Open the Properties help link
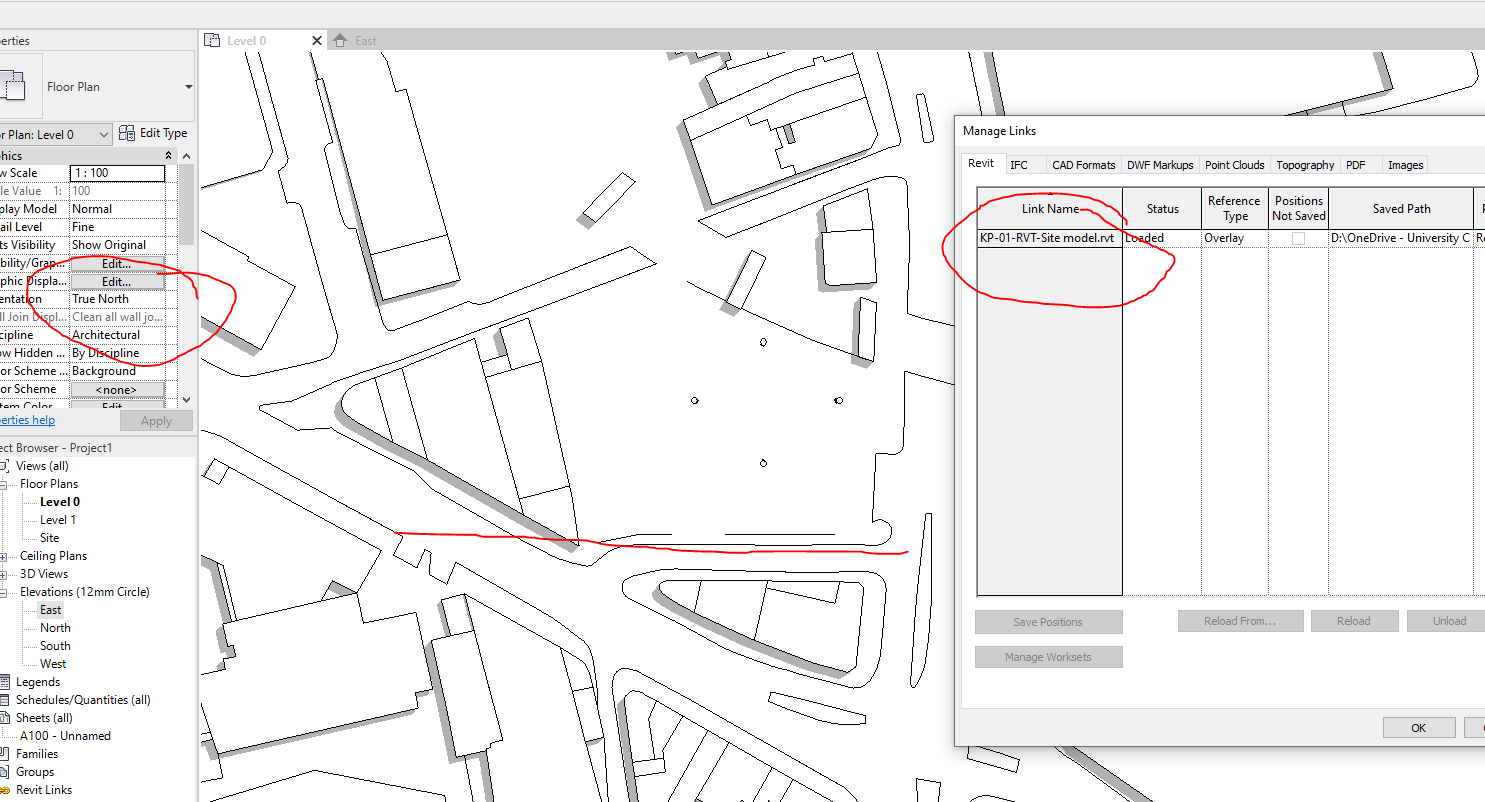This screenshot has height=802, width=1485. point(27,420)
